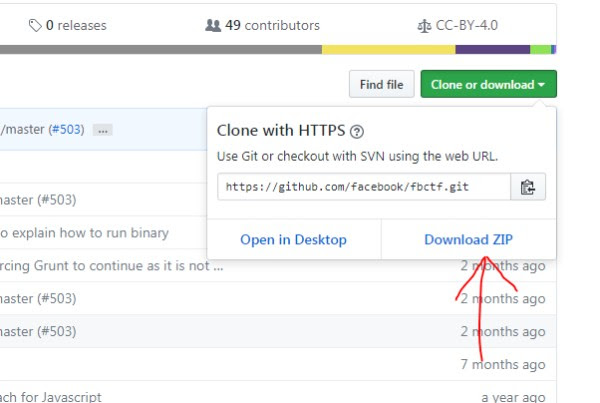This screenshot has height=403, width=600.
Task: Open commit about forcing Grunt to continue
Action: pos(111,266)
